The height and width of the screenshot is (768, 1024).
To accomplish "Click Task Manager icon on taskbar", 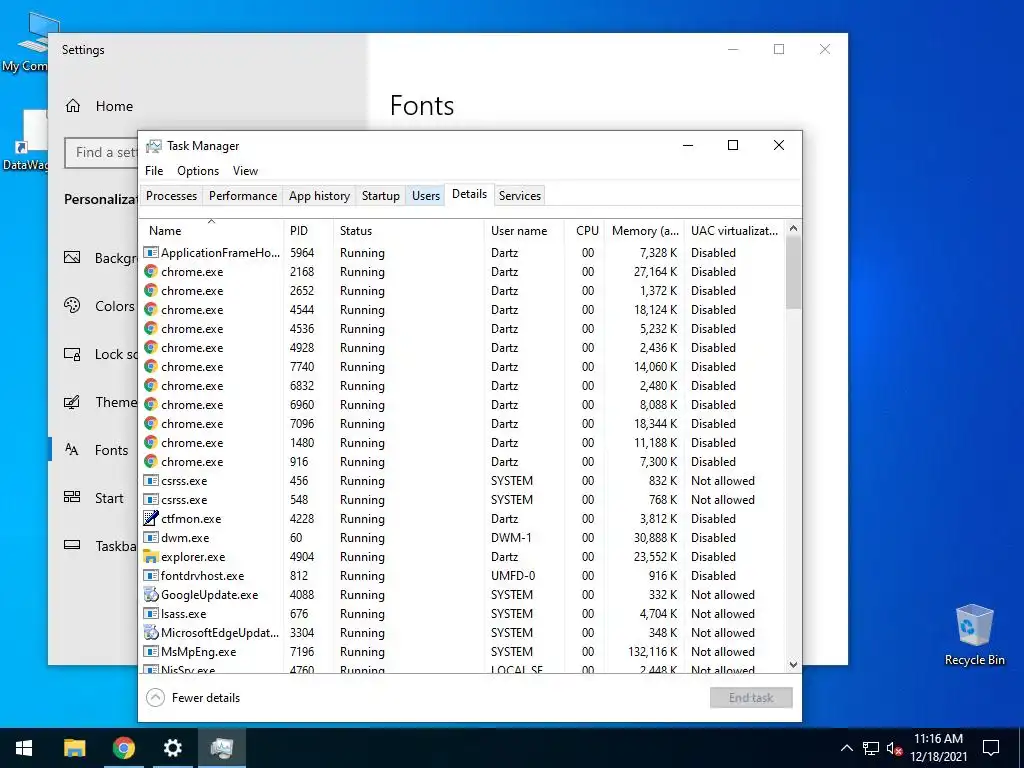I will (222, 748).
